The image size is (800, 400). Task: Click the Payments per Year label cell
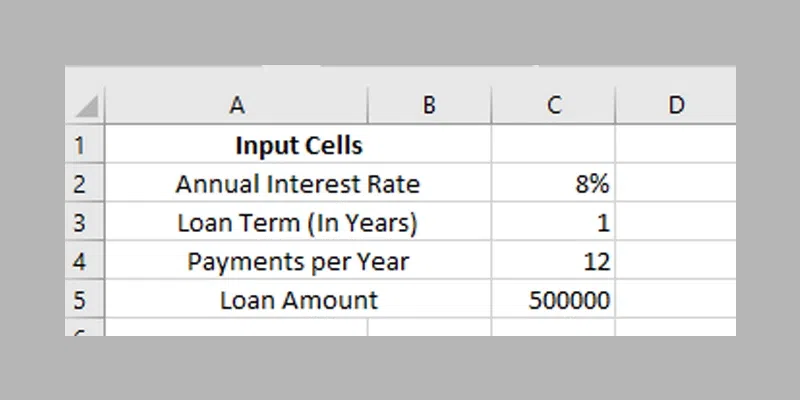tap(298, 262)
